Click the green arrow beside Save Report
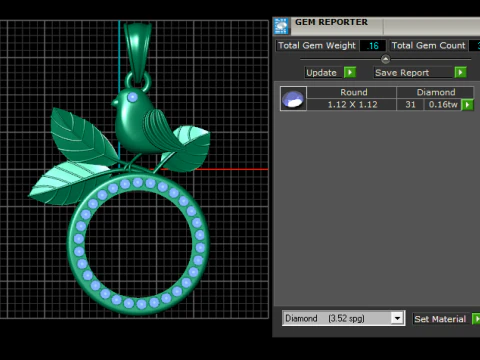 point(460,72)
